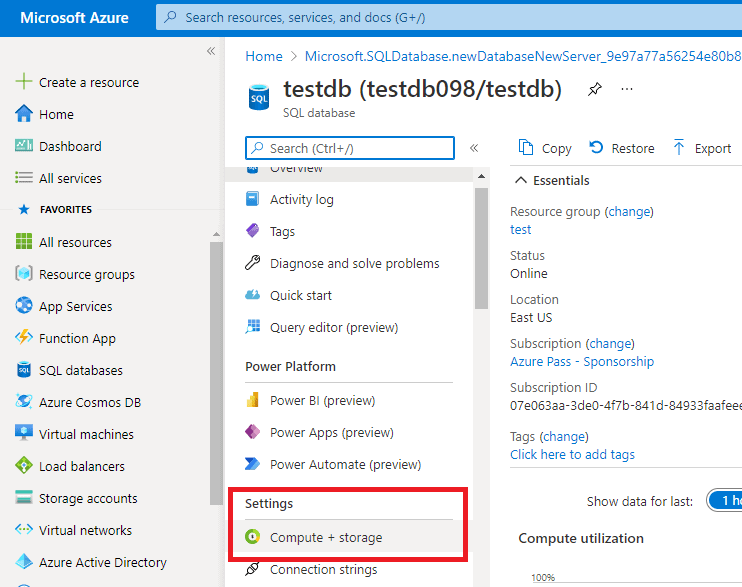
Task: Click the Resource groups cube icon
Action: coord(24,273)
